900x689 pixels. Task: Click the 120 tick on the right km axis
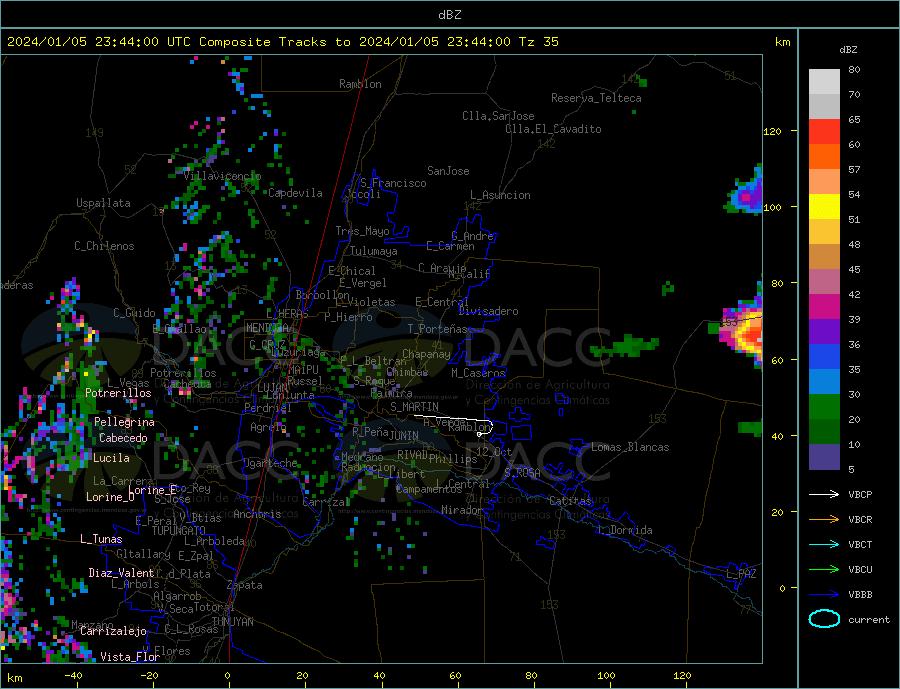[773, 131]
